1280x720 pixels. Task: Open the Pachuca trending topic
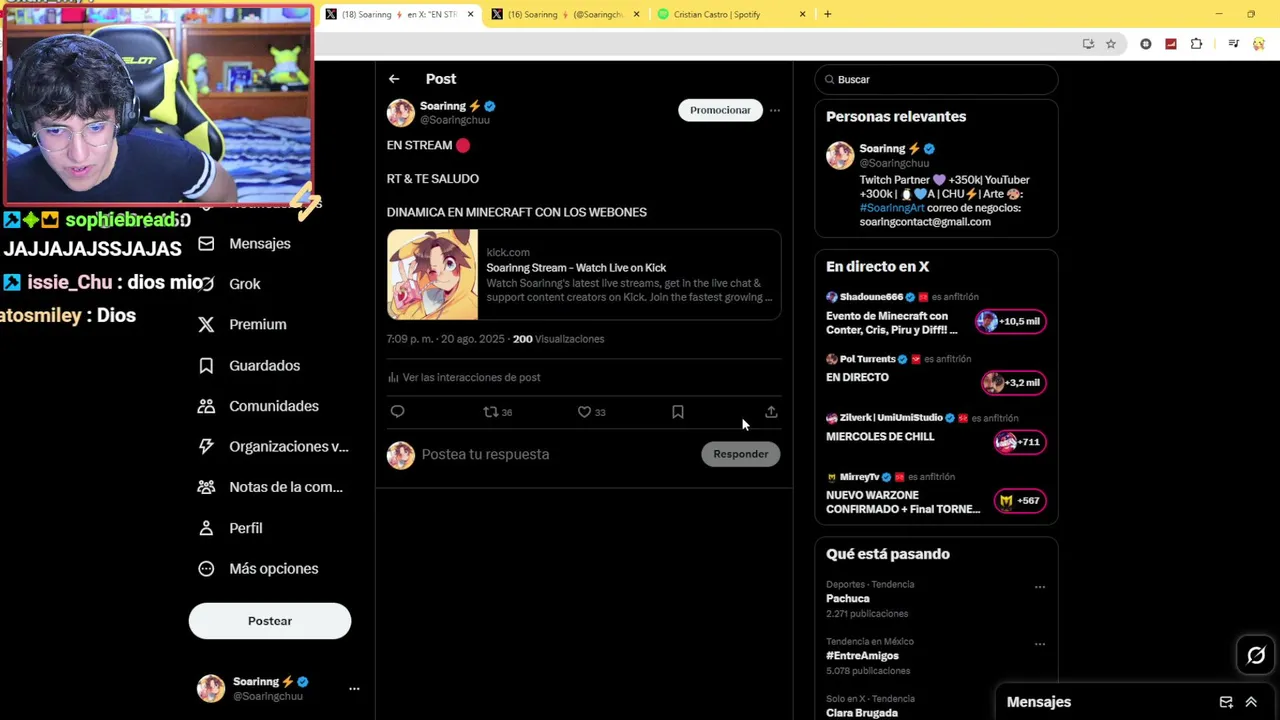(847, 598)
